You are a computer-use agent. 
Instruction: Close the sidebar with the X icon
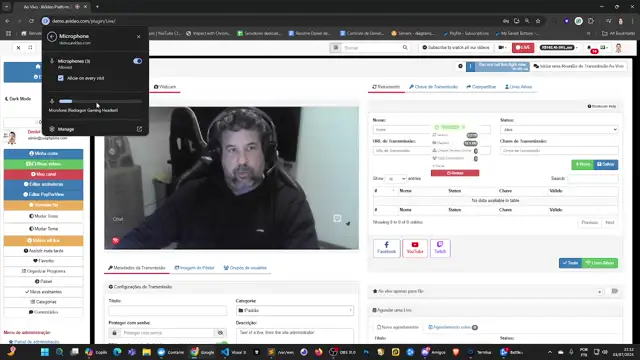18,48
